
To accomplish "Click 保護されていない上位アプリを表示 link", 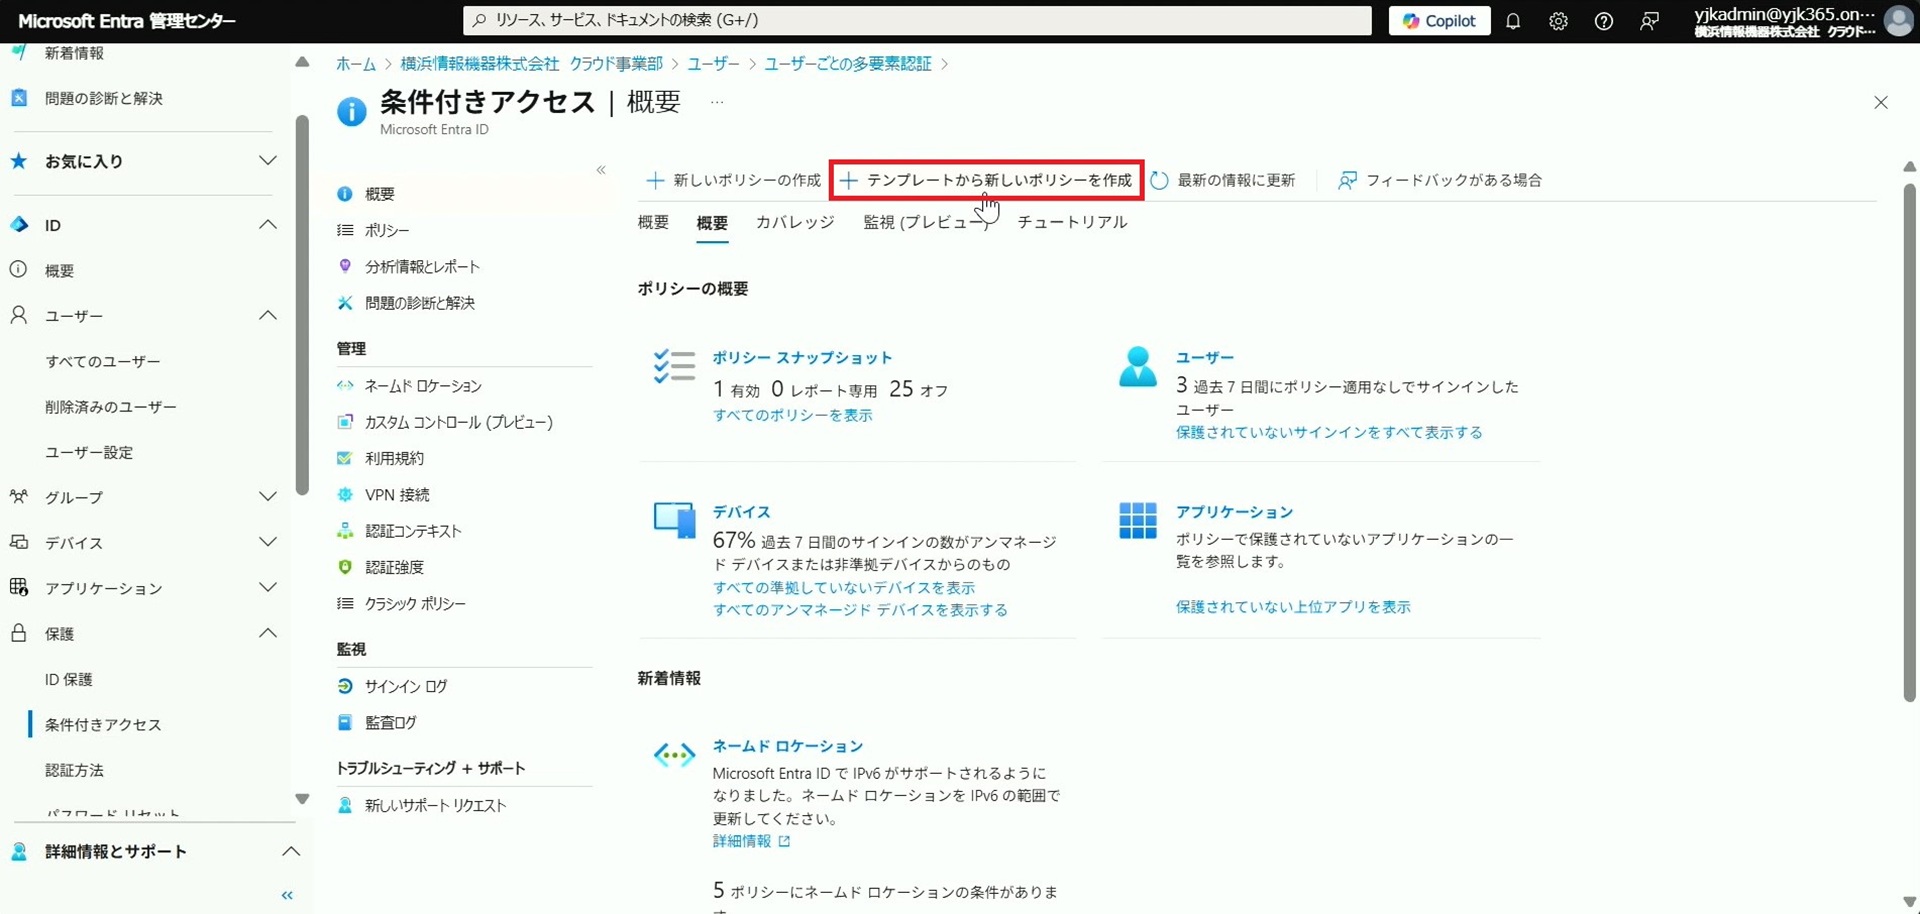I will (x=1293, y=607).
